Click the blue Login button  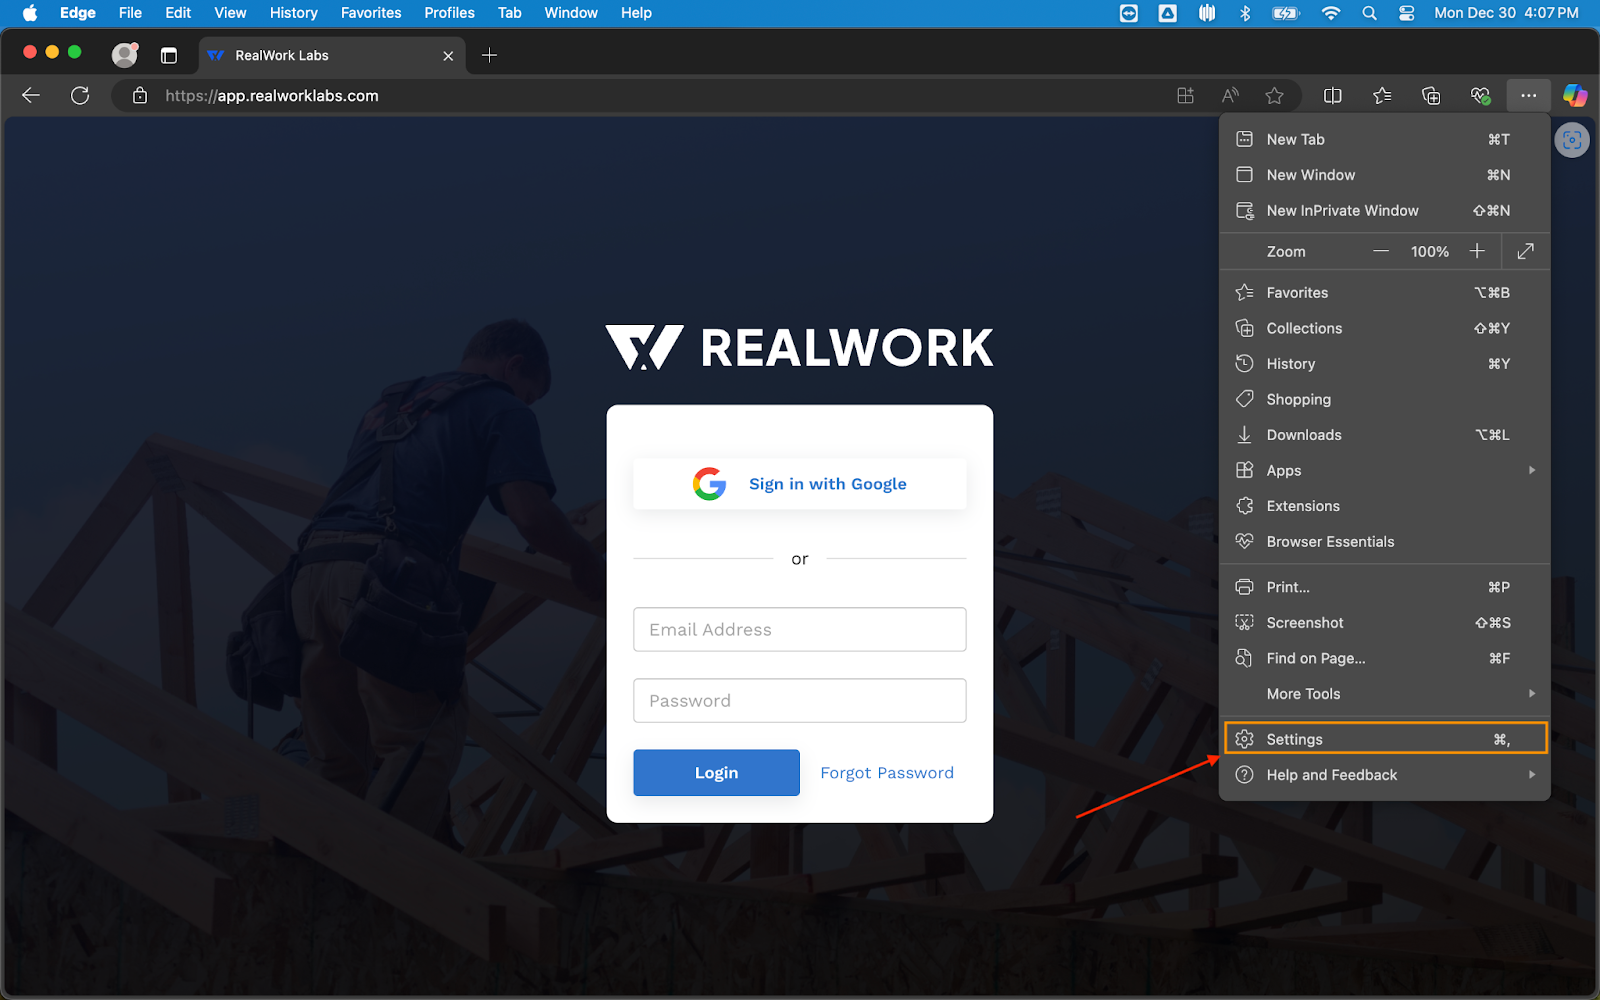click(x=716, y=773)
